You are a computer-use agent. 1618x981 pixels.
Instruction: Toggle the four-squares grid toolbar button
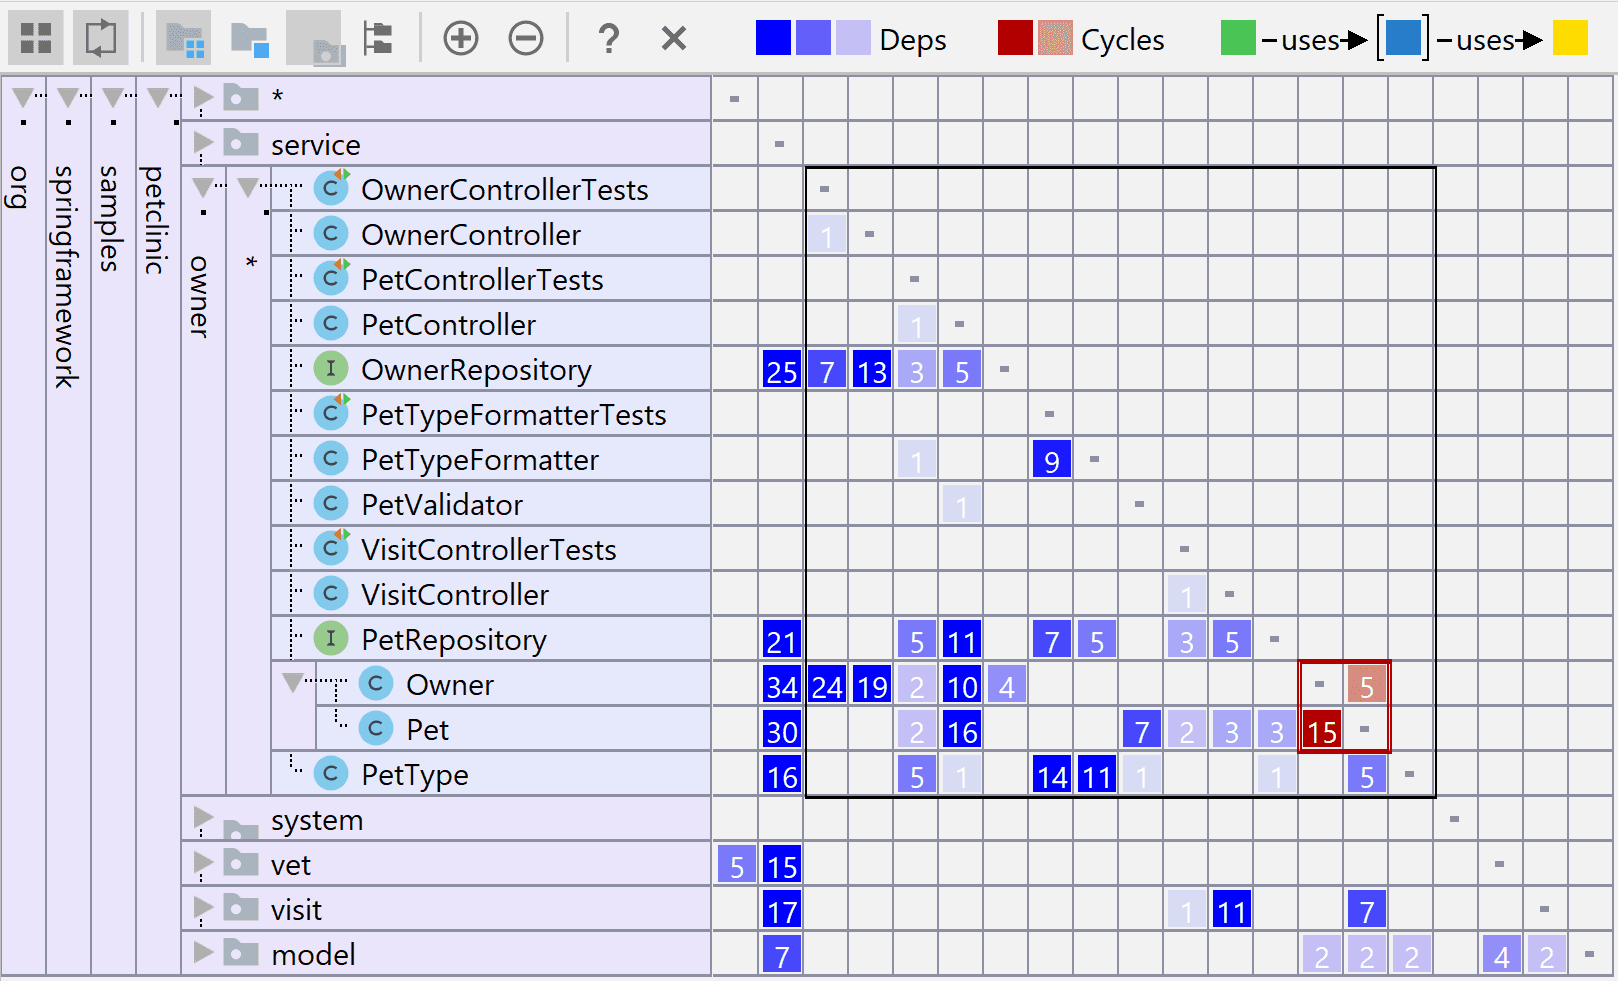[x=36, y=39]
